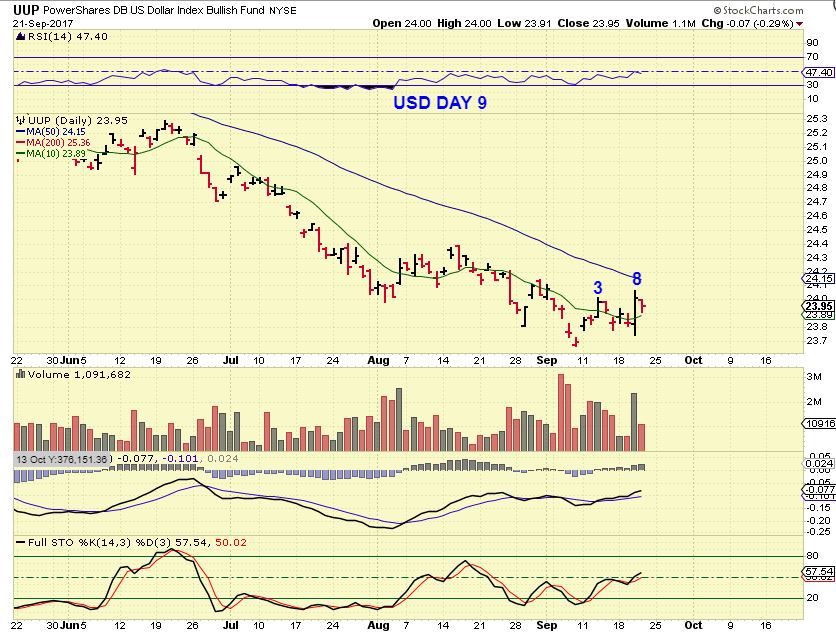
Task: Click the RSI(14) 47.40 indicator label
Action: pos(67,36)
